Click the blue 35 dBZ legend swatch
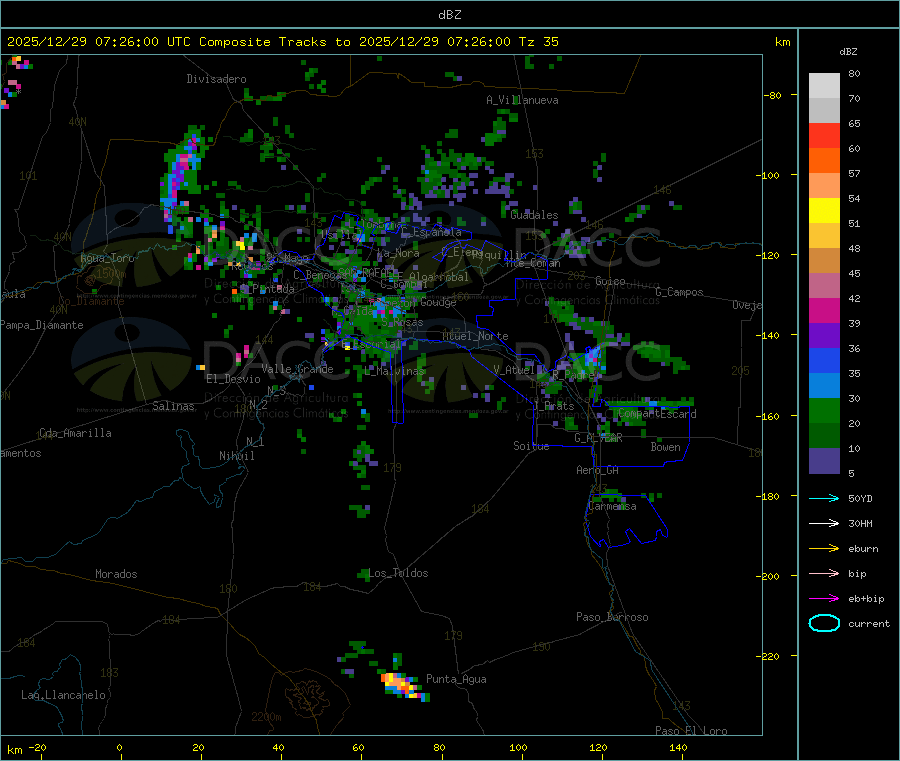 [x=824, y=360]
